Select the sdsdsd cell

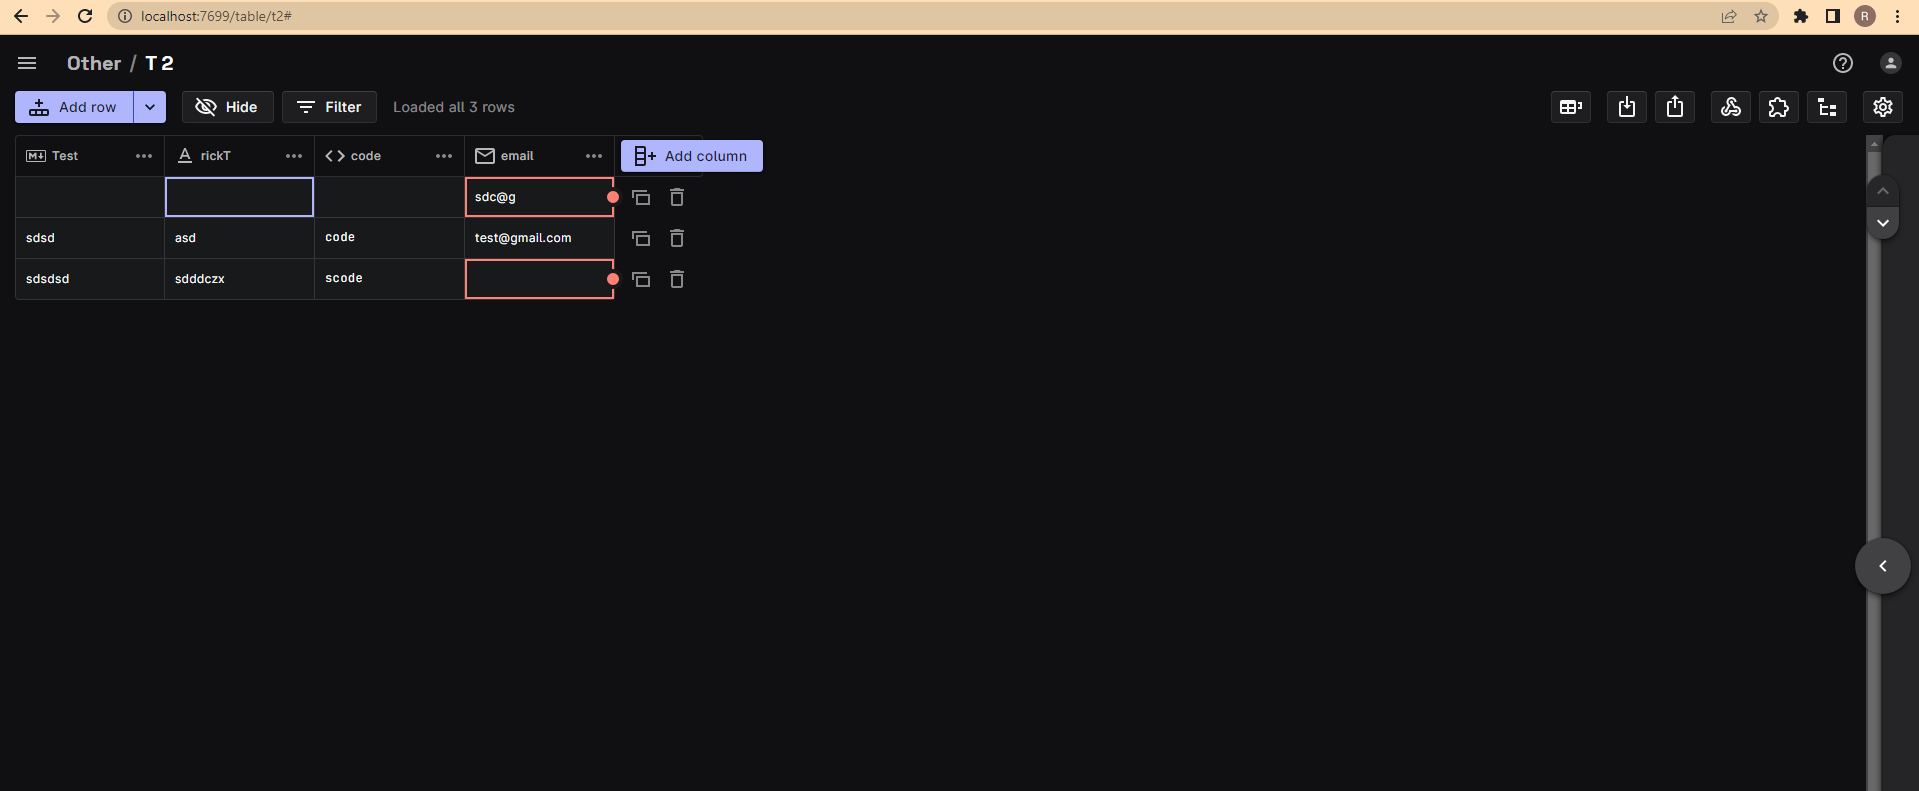(90, 279)
